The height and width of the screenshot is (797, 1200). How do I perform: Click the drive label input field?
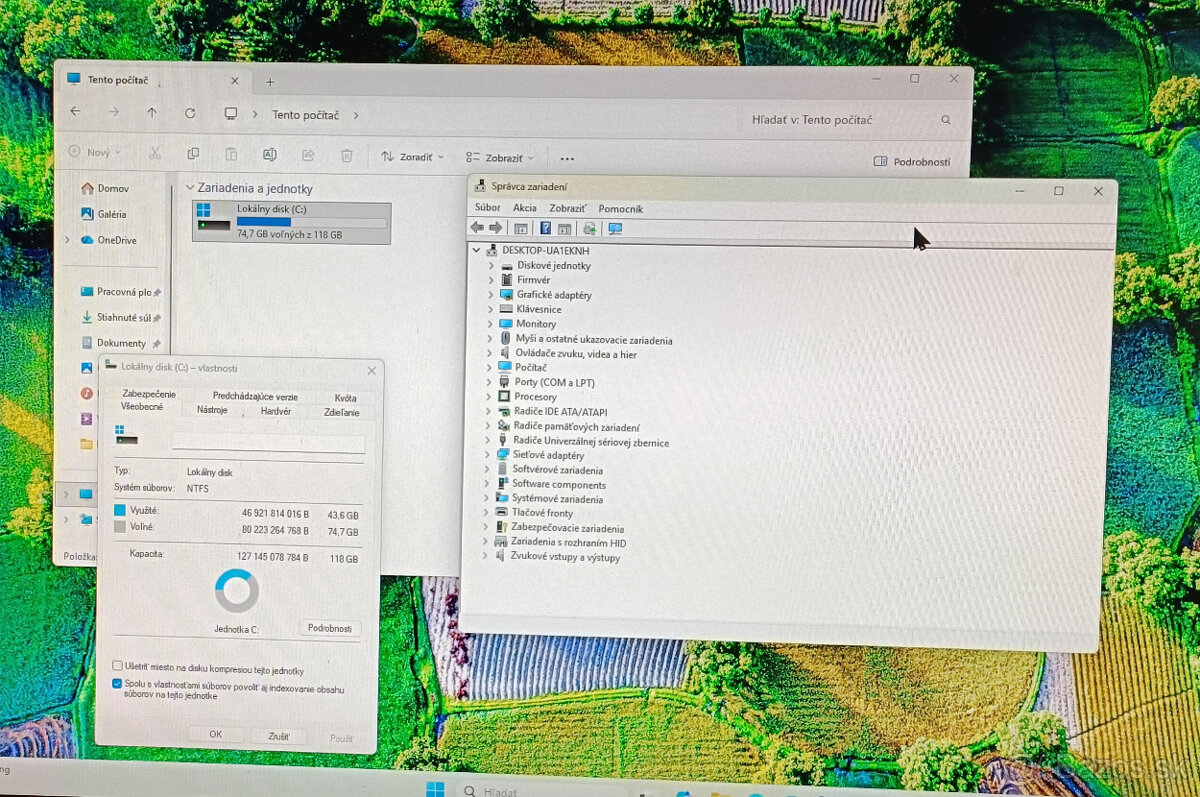point(268,444)
